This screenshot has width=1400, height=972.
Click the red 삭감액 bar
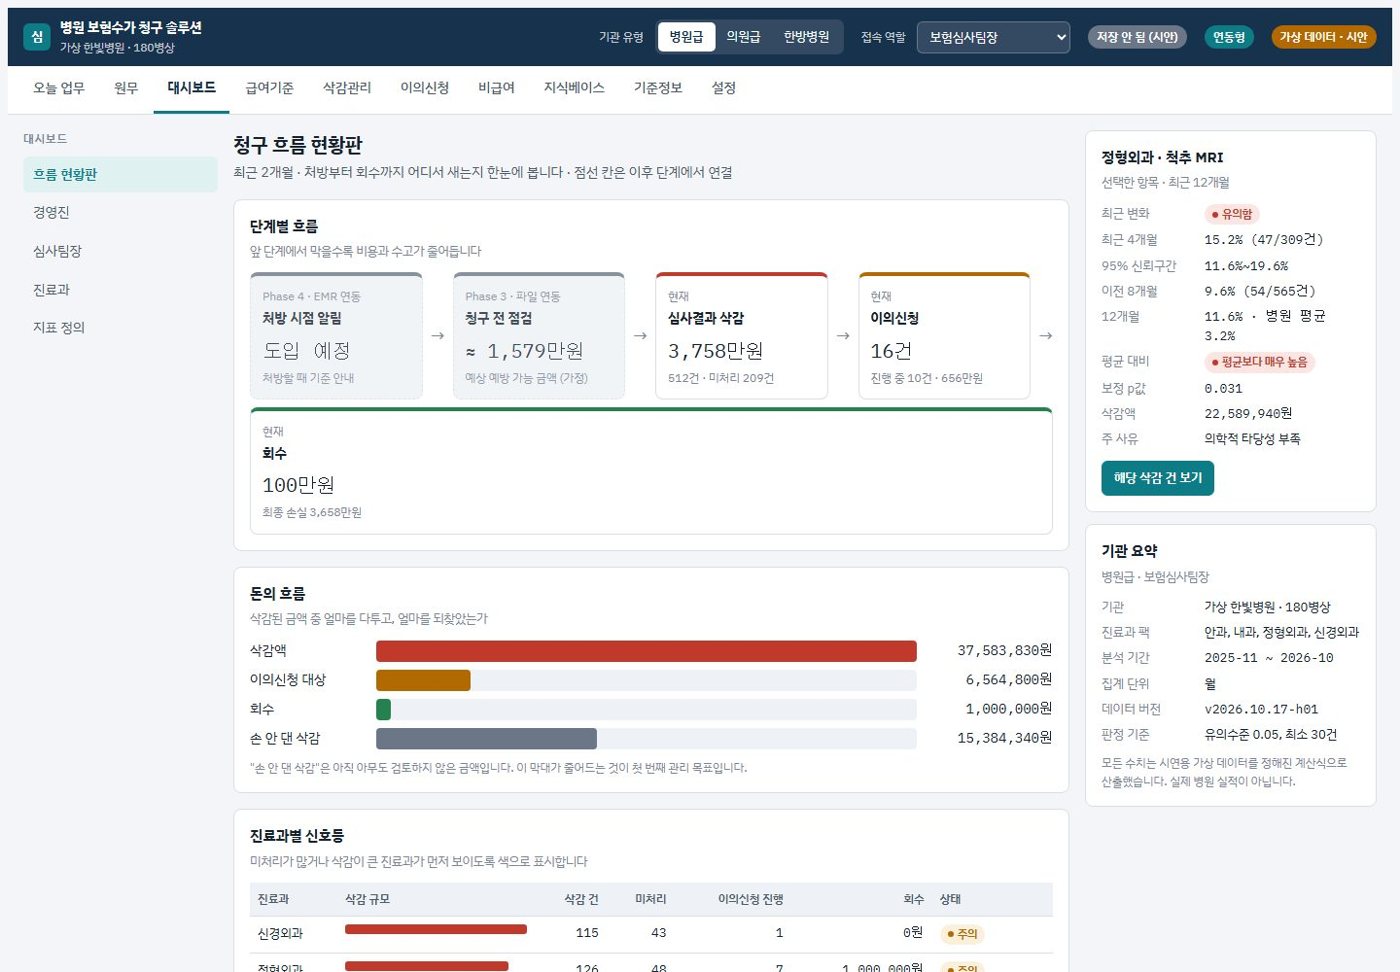[x=646, y=651]
